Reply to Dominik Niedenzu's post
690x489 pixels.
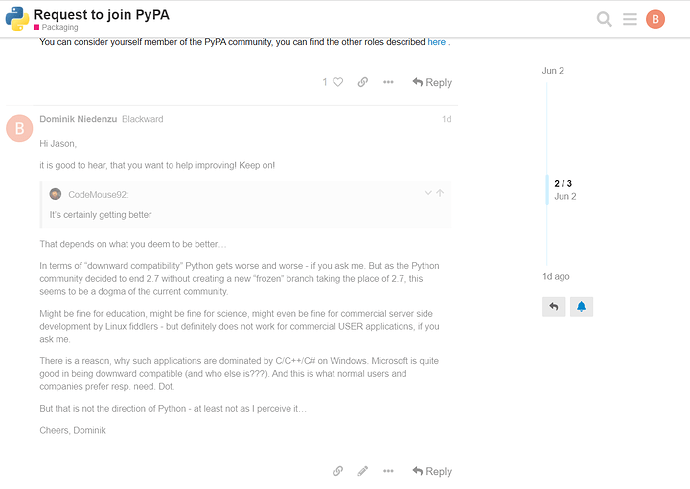tap(432, 471)
